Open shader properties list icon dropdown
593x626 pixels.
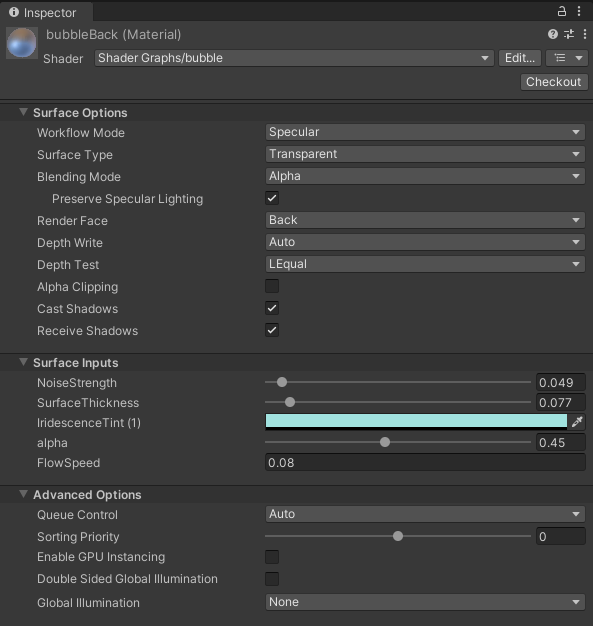click(x=567, y=58)
